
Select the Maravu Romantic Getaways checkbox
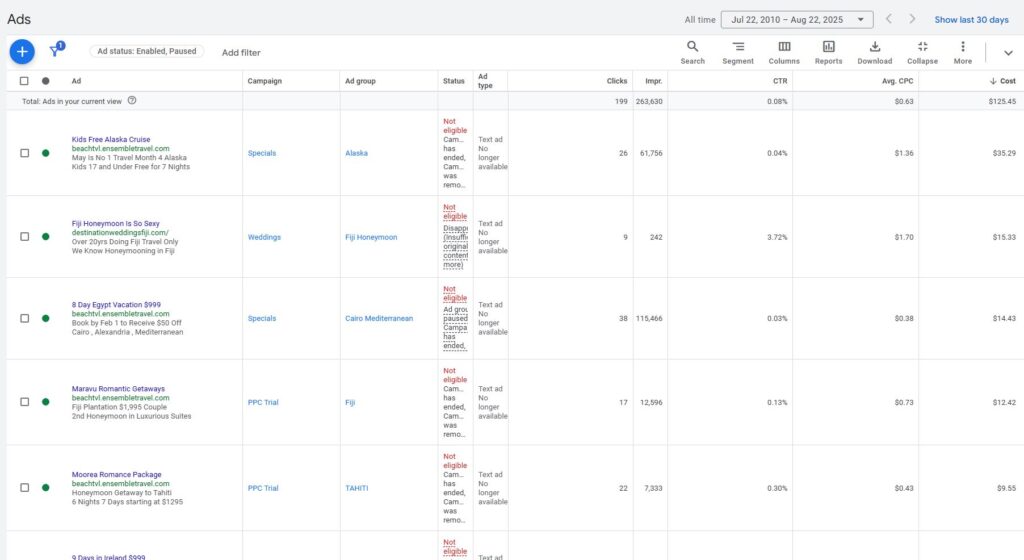pyautogui.click(x=24, y=401)
